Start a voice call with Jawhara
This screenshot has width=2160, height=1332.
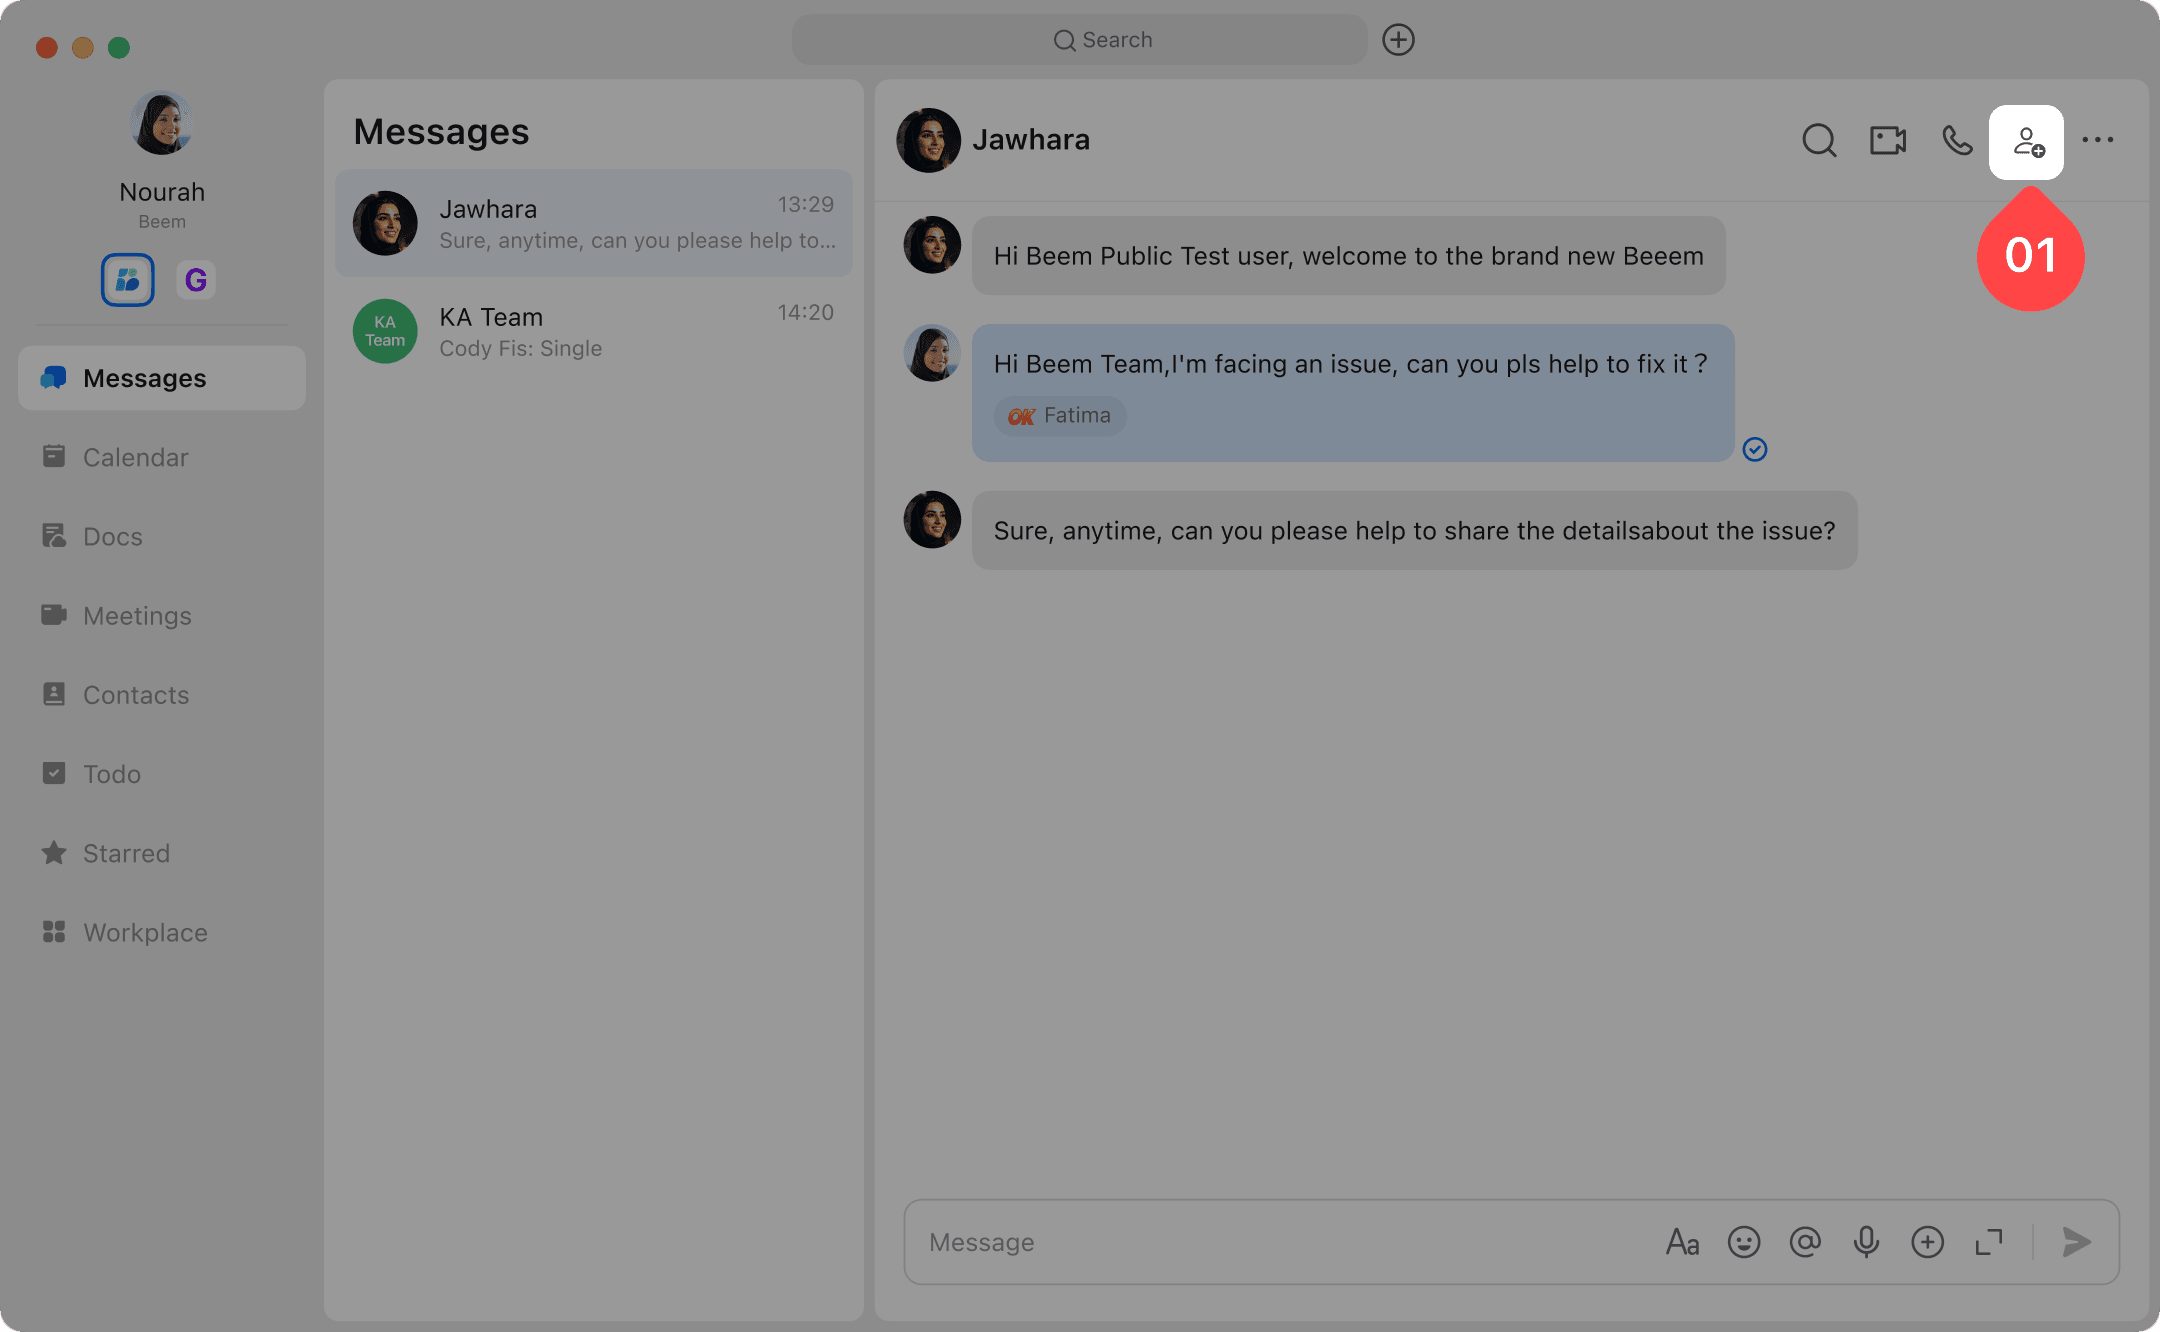[x=1957, y=140]
